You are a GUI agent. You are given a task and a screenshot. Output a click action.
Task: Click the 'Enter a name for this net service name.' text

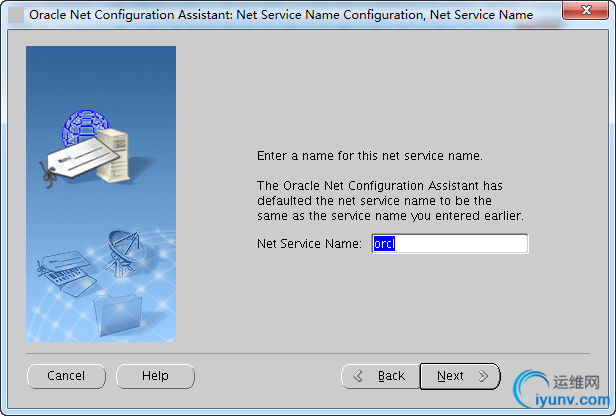pyautogui.click(x=370, y=156)
